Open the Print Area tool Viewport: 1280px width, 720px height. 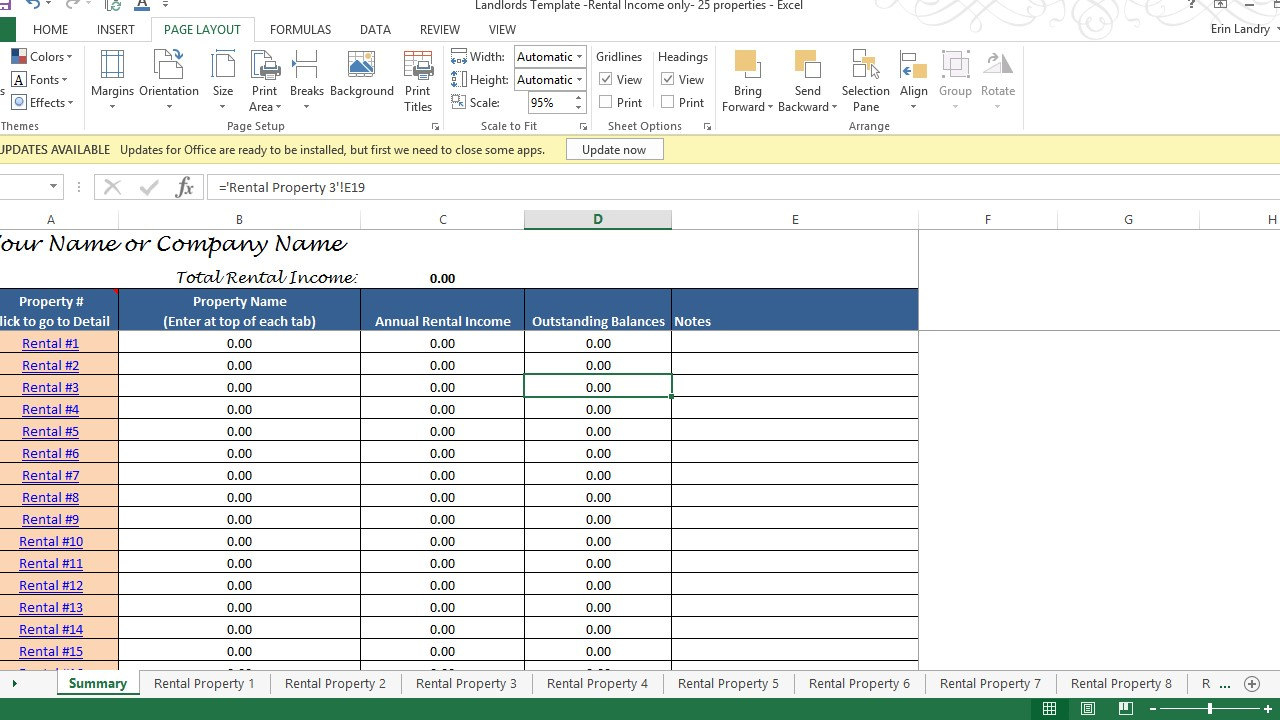click(x=264, y=79)
